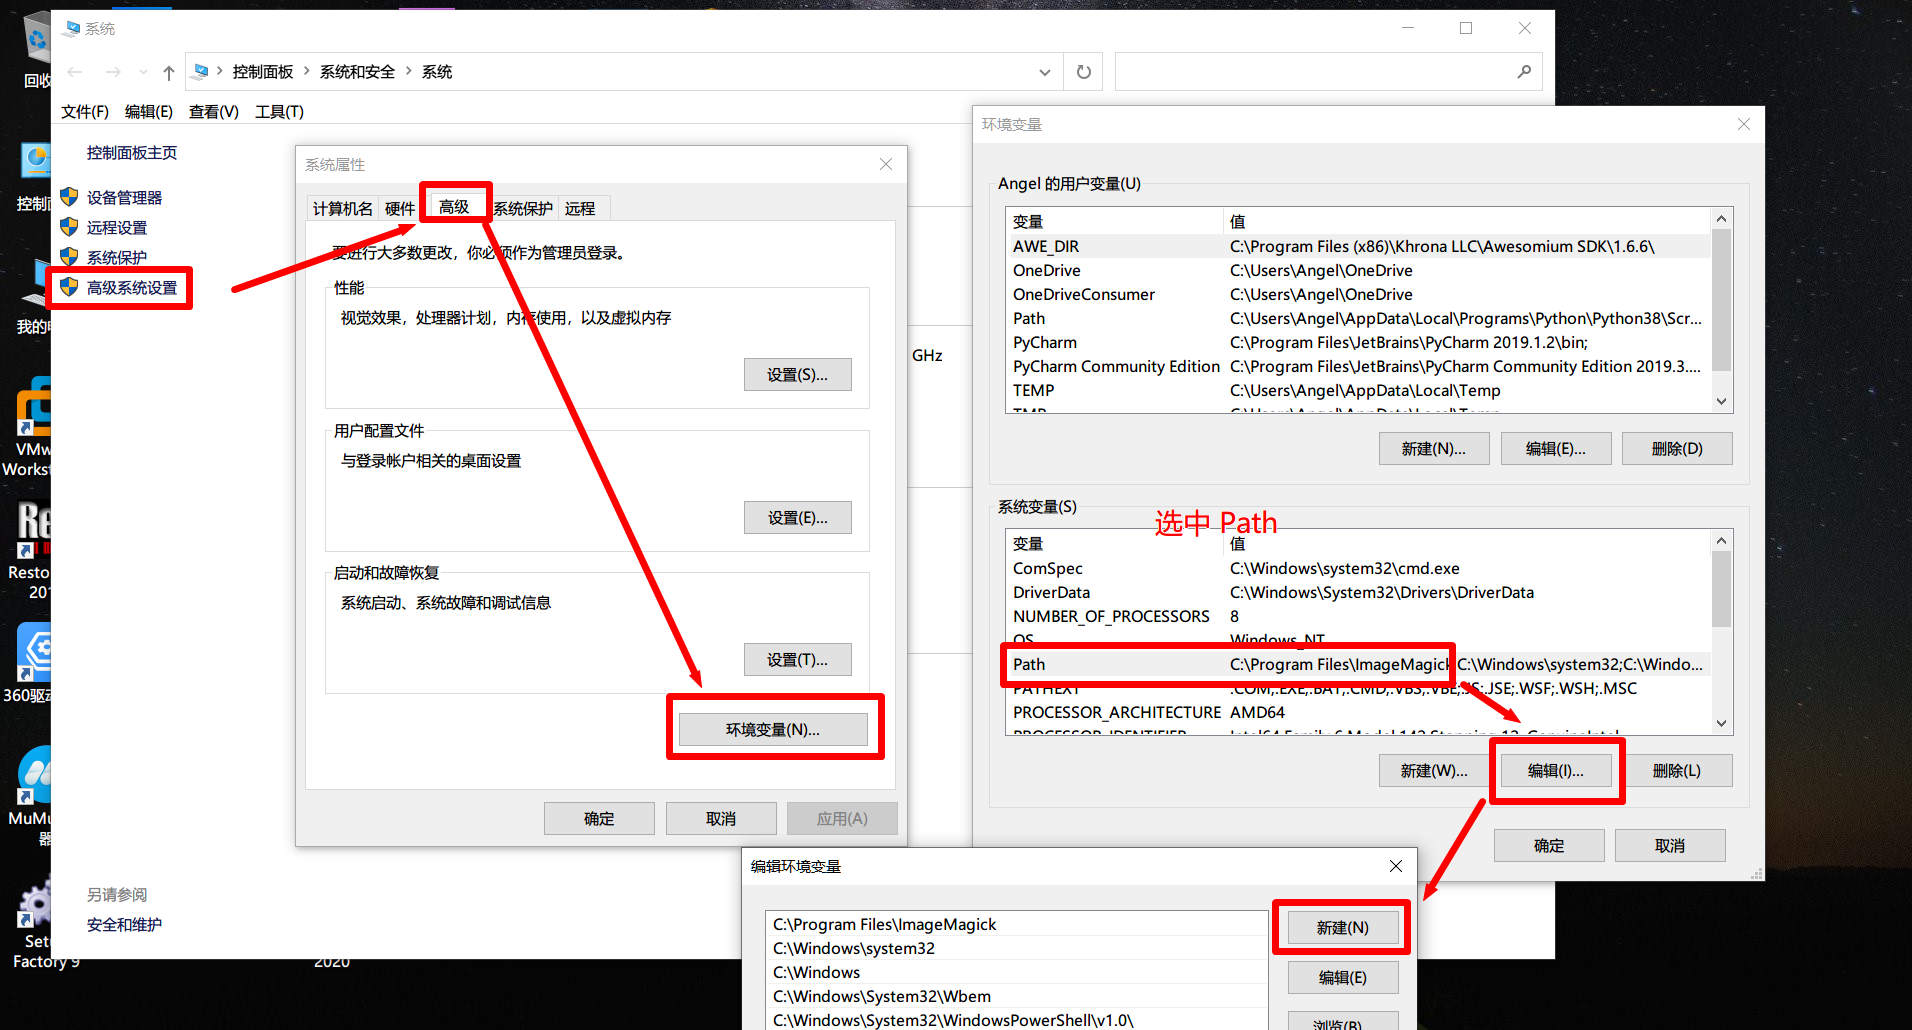The image size is (1912, 1030).
Task: Open 安全和维护 link
Action: [x=124, y=925]
